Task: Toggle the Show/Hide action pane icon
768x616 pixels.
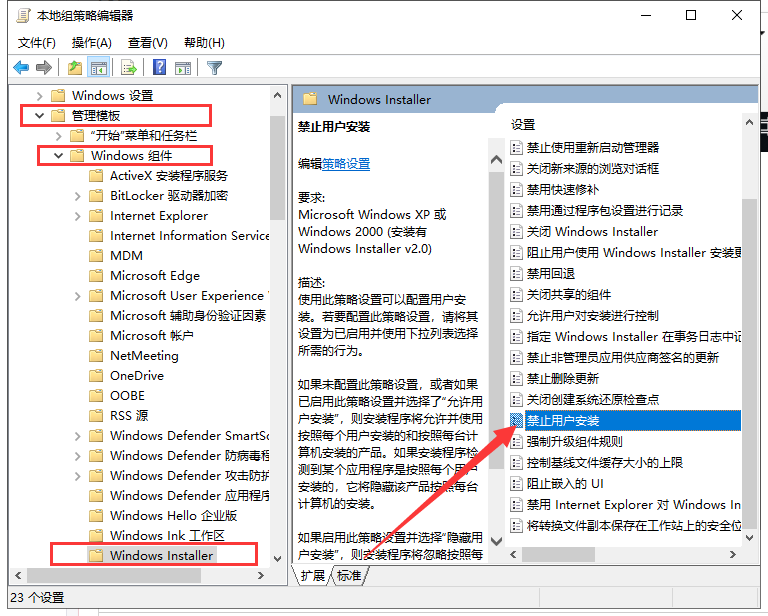Action: click(183, 68)
